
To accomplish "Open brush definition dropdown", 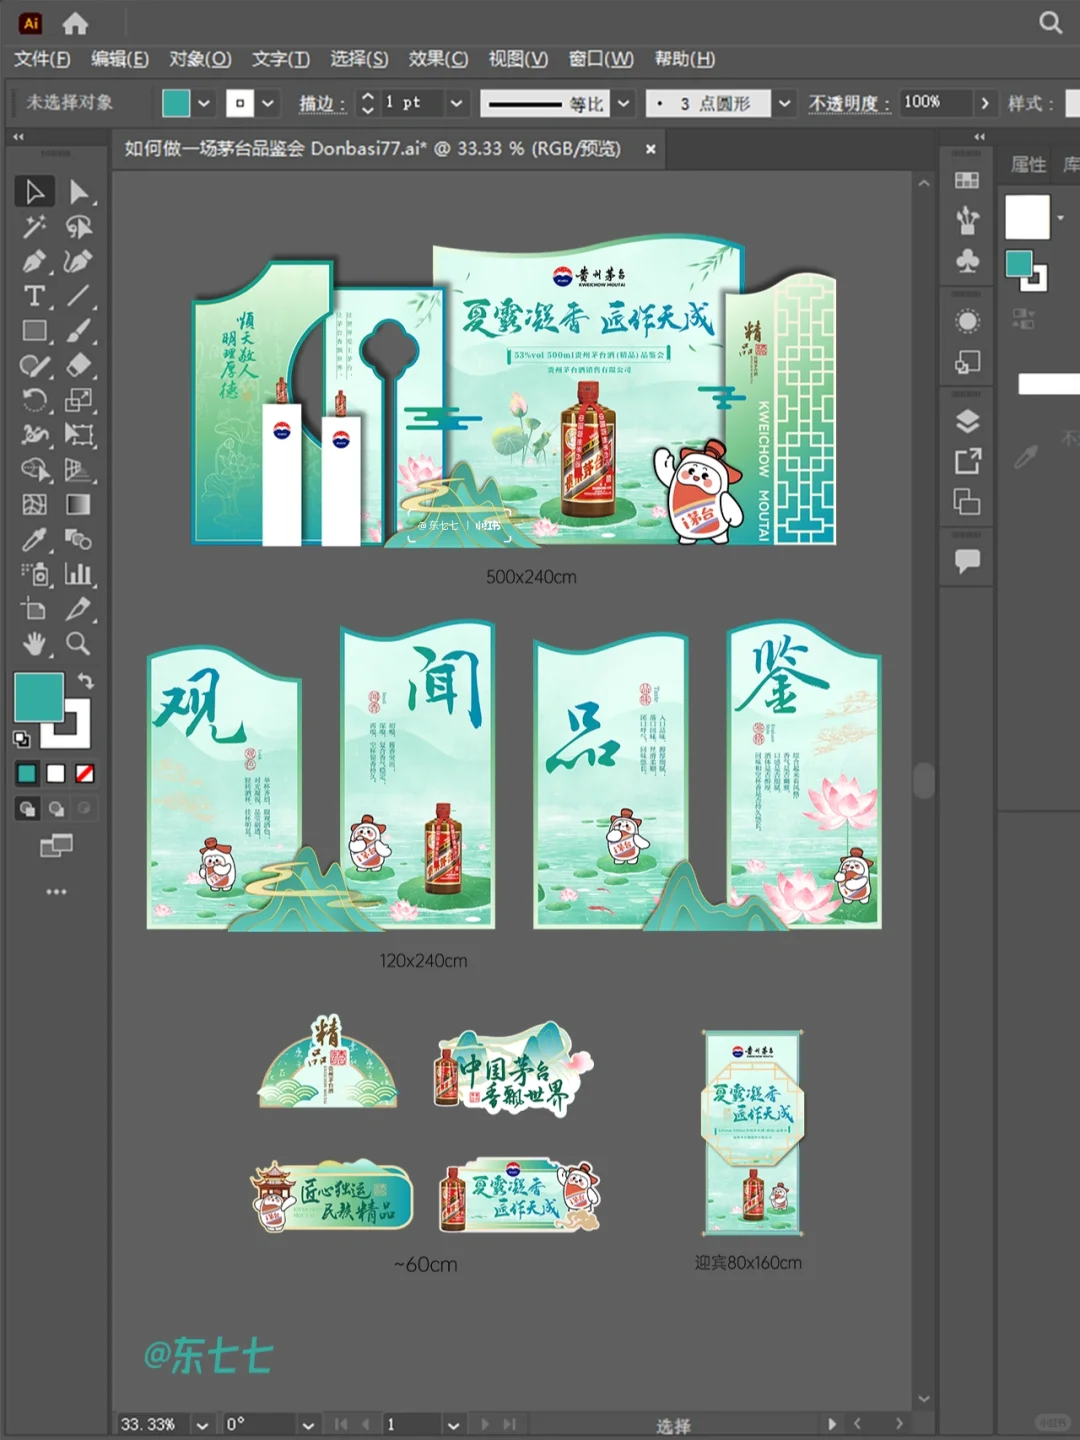I will coord(784,103).
